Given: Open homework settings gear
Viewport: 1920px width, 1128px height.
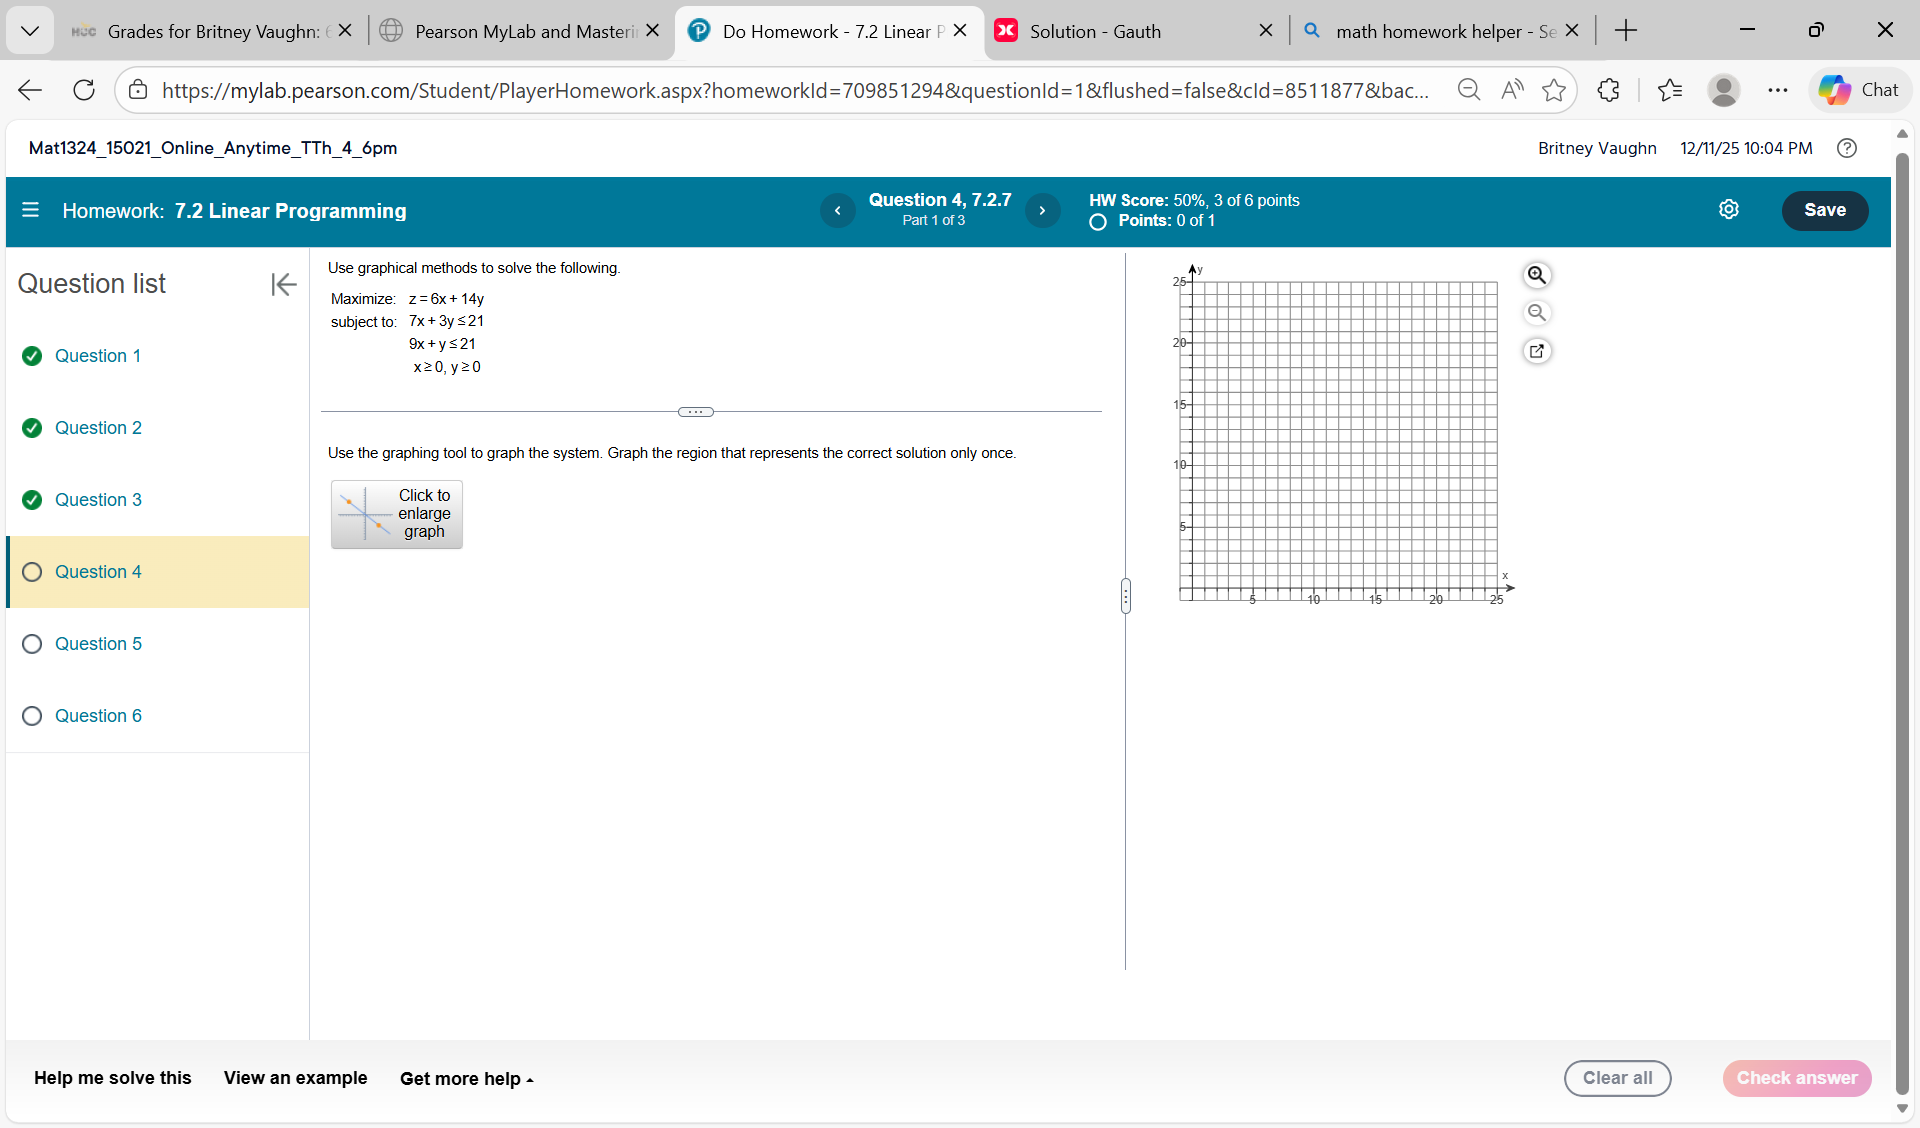Looking at the screenshot, I should point(1728,209).
